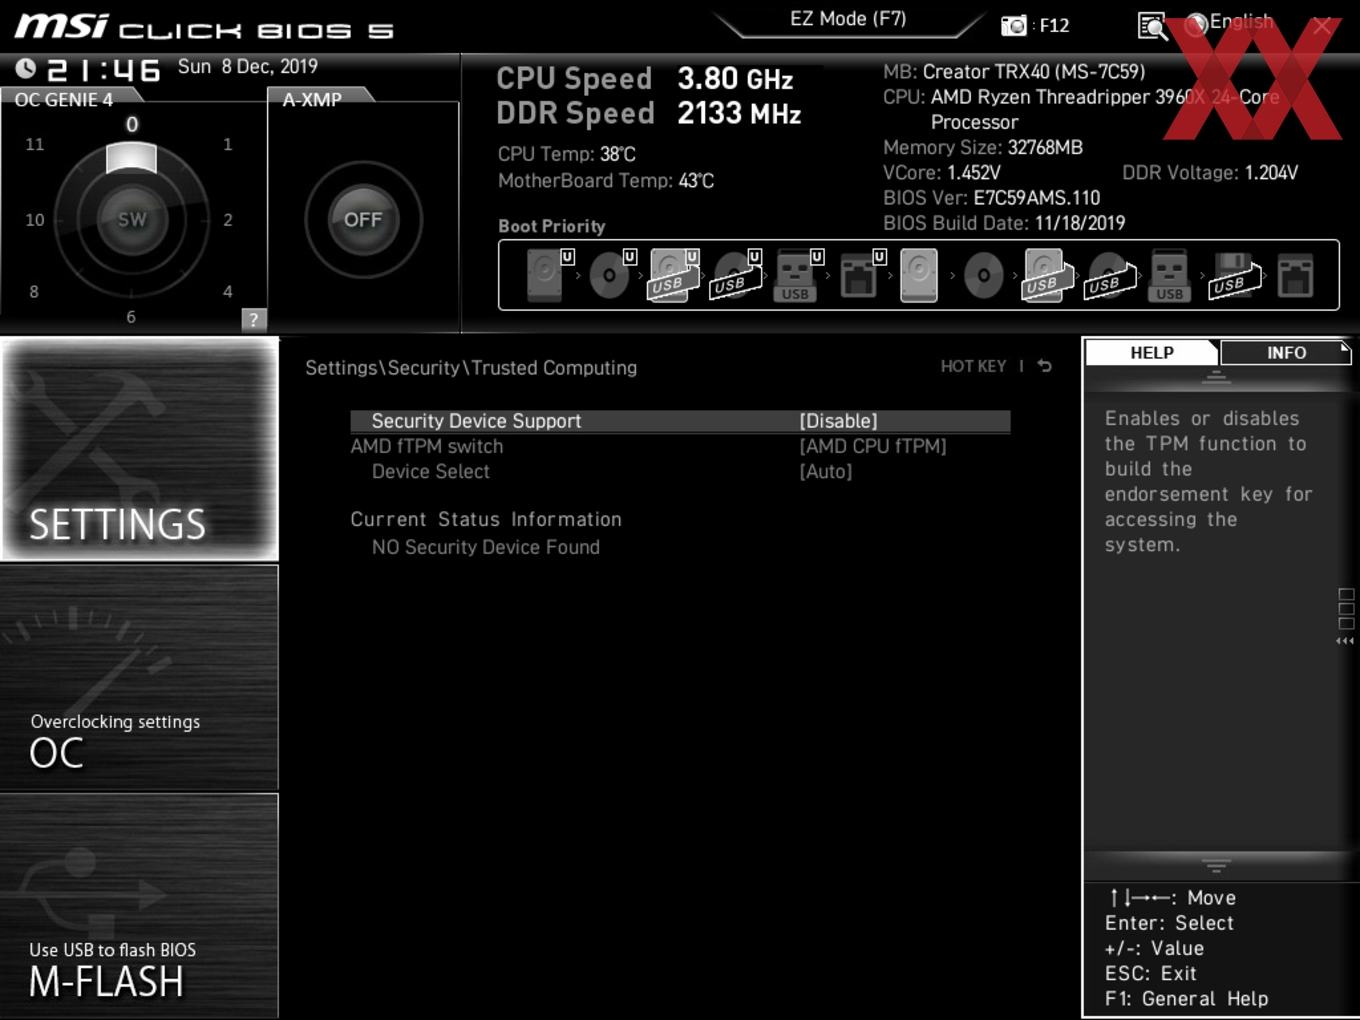This screenshot has width=1360, height=1020.
Task: Select the AMD fTPM switch label
Action: 427,446
